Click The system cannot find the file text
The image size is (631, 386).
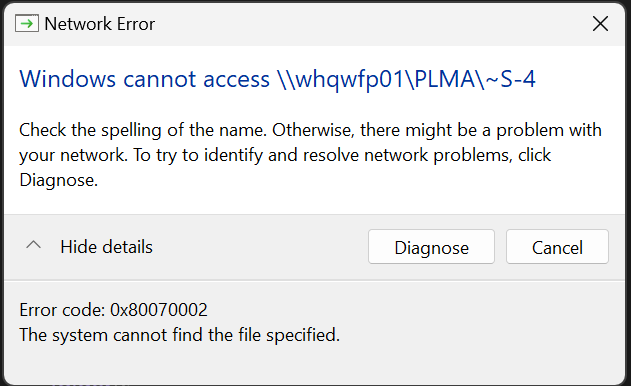point(179,335)
